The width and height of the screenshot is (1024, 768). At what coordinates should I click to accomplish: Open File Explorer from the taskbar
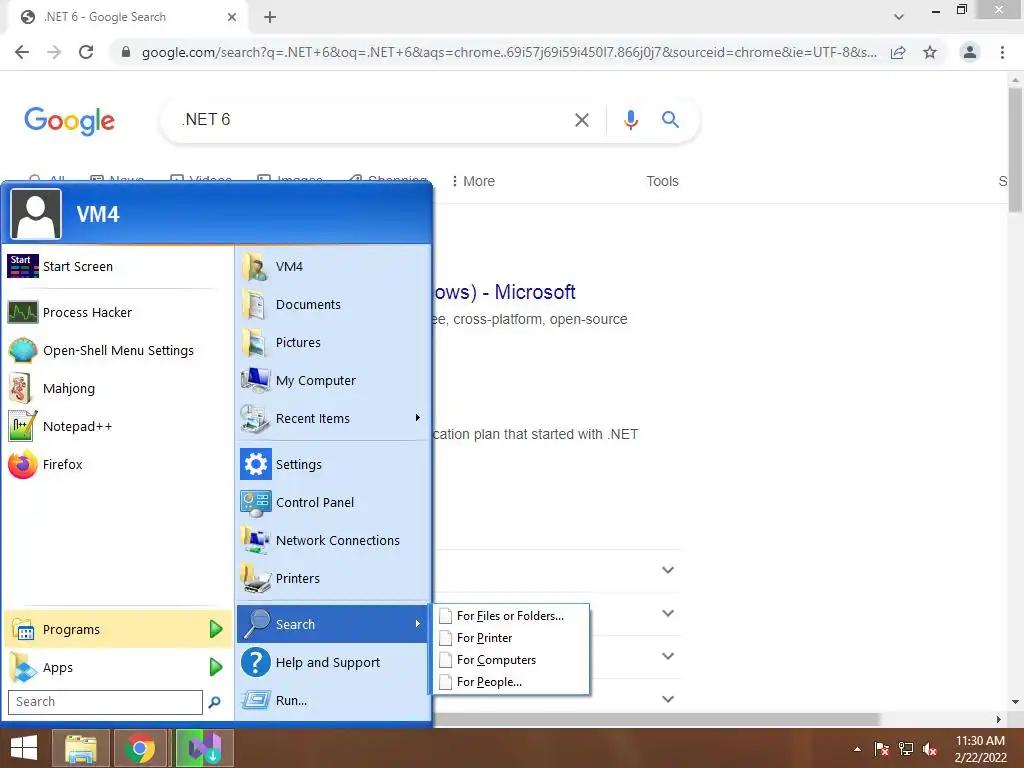tap(80, 748)
